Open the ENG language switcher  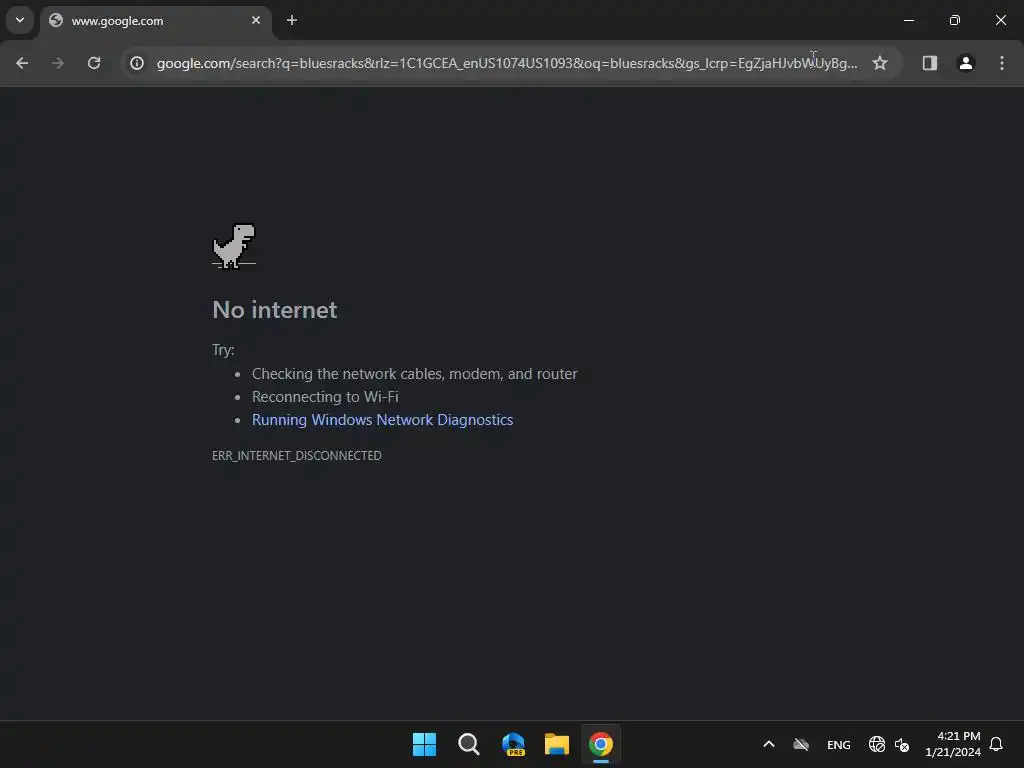click(839, 745)
